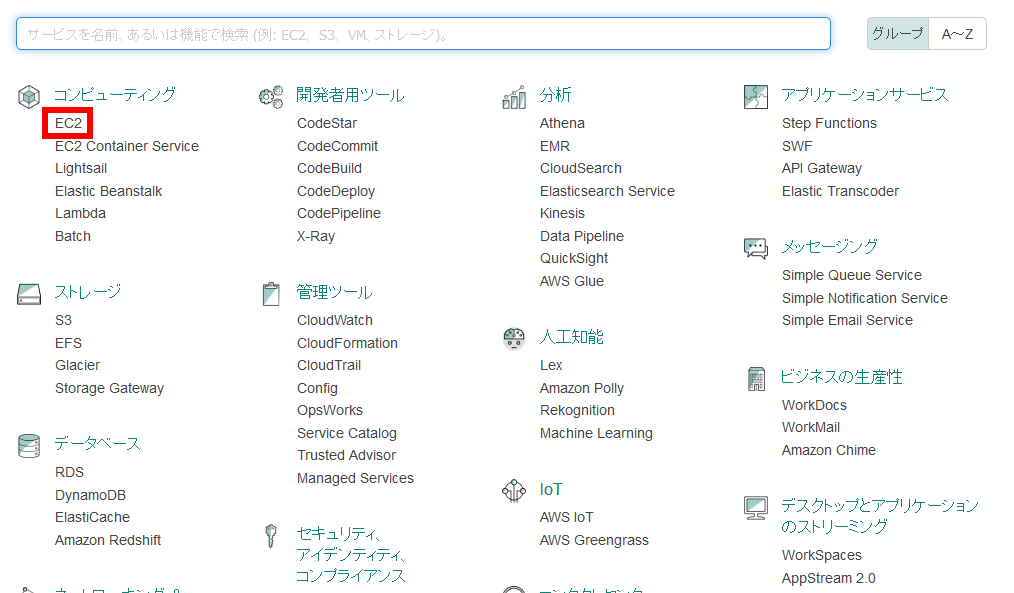Click the Storage category drive icon
The height and width of the screenshot is (593, 1014).
coord(28,294)
